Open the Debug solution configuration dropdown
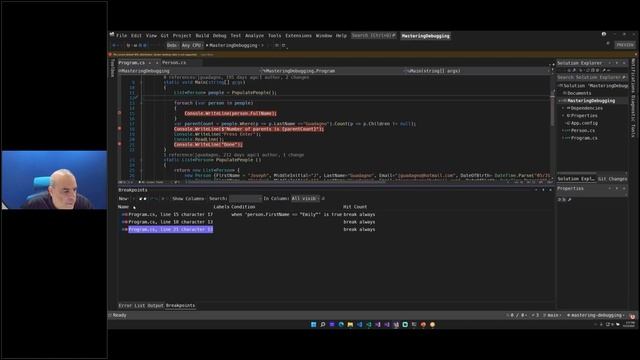 point(172,45)
